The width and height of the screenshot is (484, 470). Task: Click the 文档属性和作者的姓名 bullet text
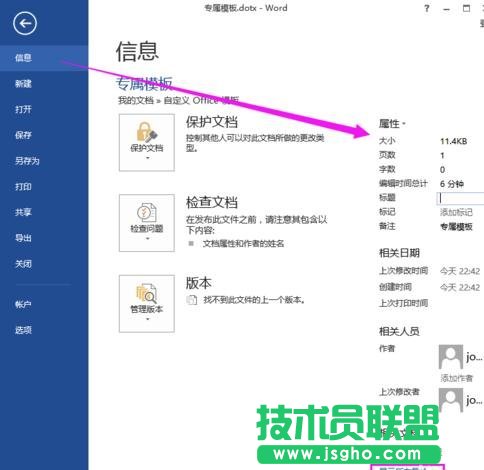tap(243, 244)
